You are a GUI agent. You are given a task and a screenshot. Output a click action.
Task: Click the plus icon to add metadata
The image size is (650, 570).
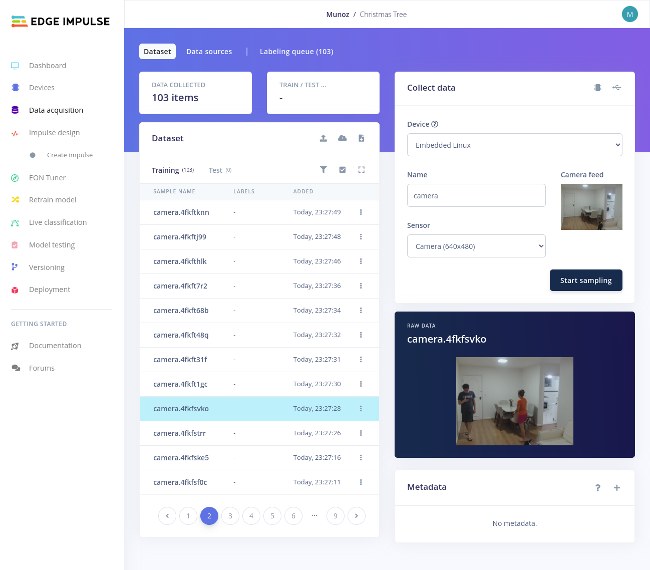(x=616, y=487)
